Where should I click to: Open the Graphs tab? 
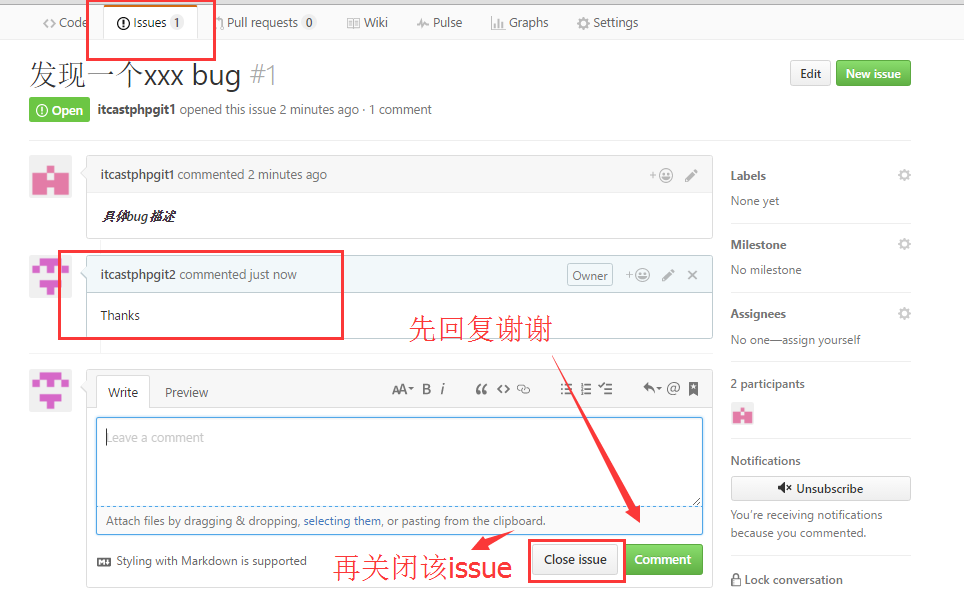[520, 23]
